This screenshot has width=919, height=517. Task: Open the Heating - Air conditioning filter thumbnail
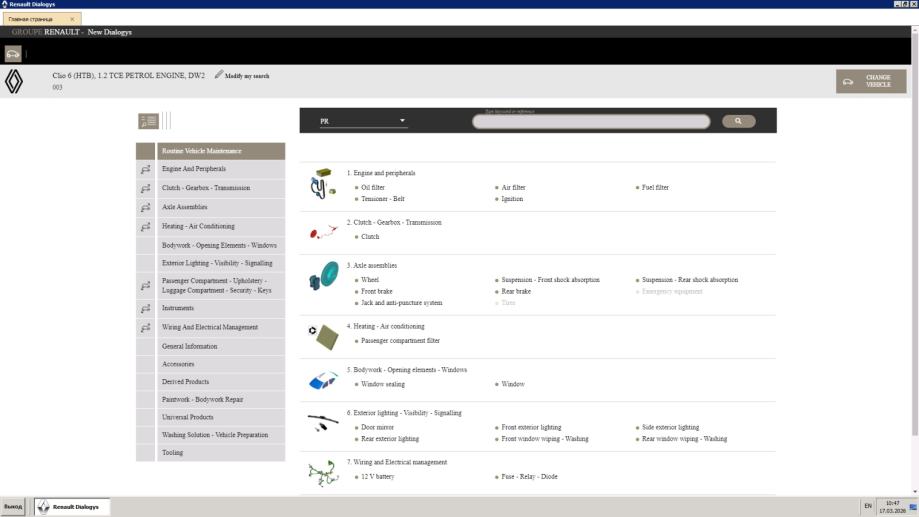(324, 336)
